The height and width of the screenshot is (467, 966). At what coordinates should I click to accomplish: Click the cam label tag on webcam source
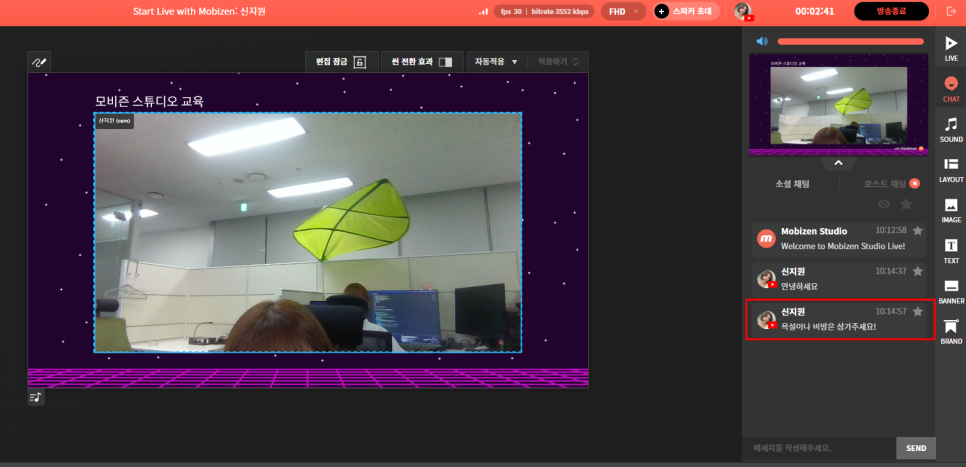coord(114,121)
